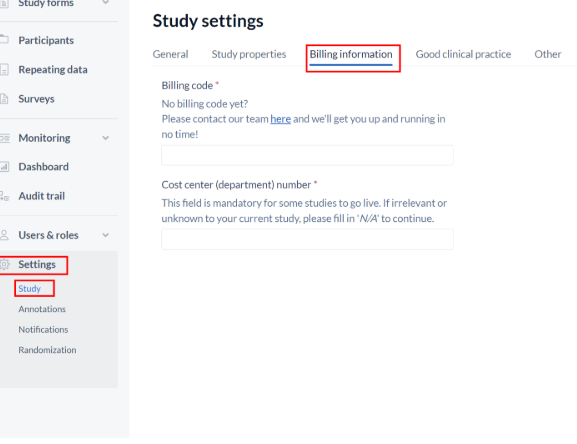Screen dimensions: 577x444
Task: Click the Monitoring icon in sidebar
Action: pos(4,138)
